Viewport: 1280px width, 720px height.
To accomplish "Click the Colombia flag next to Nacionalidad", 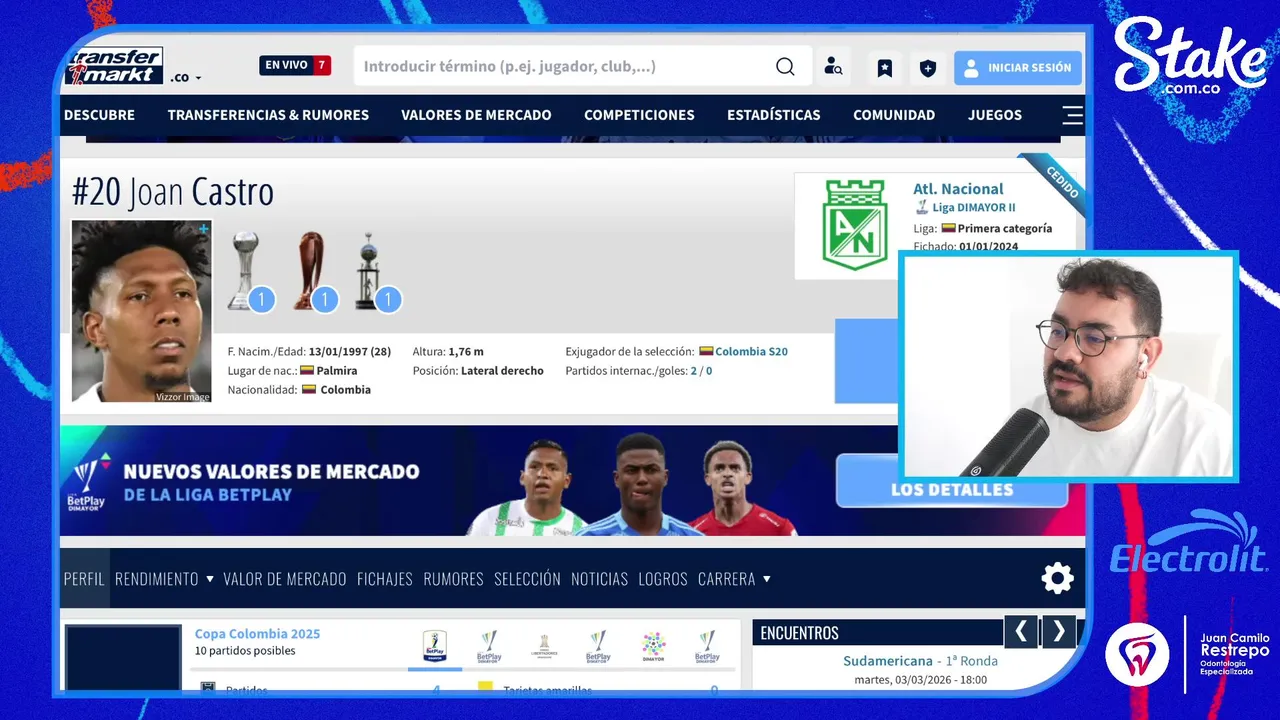I will (309, 390).
